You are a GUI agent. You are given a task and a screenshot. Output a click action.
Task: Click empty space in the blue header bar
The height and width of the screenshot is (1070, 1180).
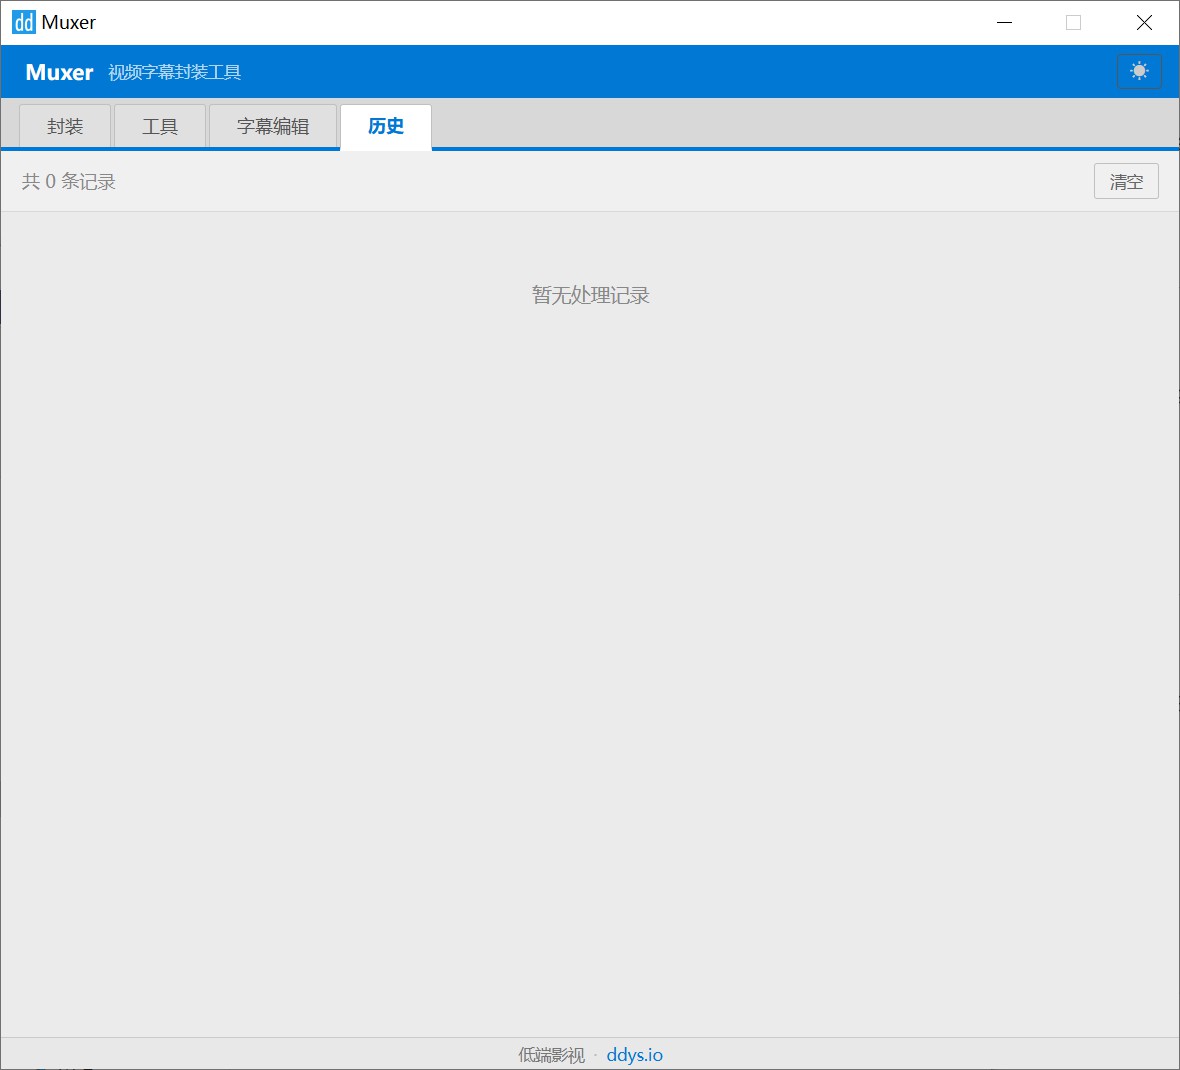(x=680, y=72)
